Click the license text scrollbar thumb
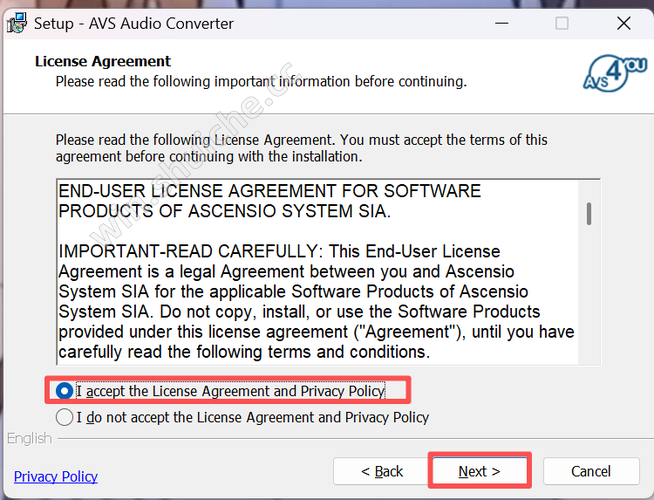Viewport: 654px width, 500px height. coord(589,213)
